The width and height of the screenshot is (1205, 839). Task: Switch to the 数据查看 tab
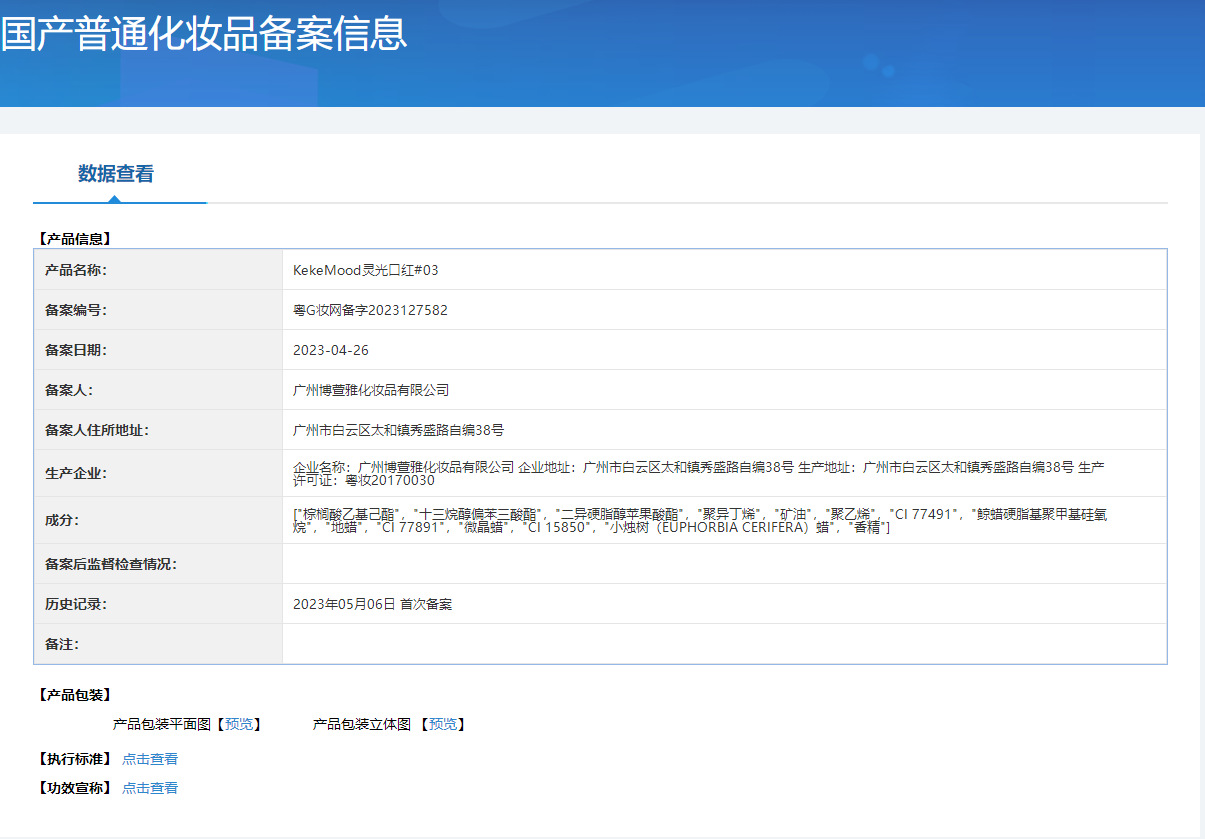pyautogui.click(x=116, y=174)
